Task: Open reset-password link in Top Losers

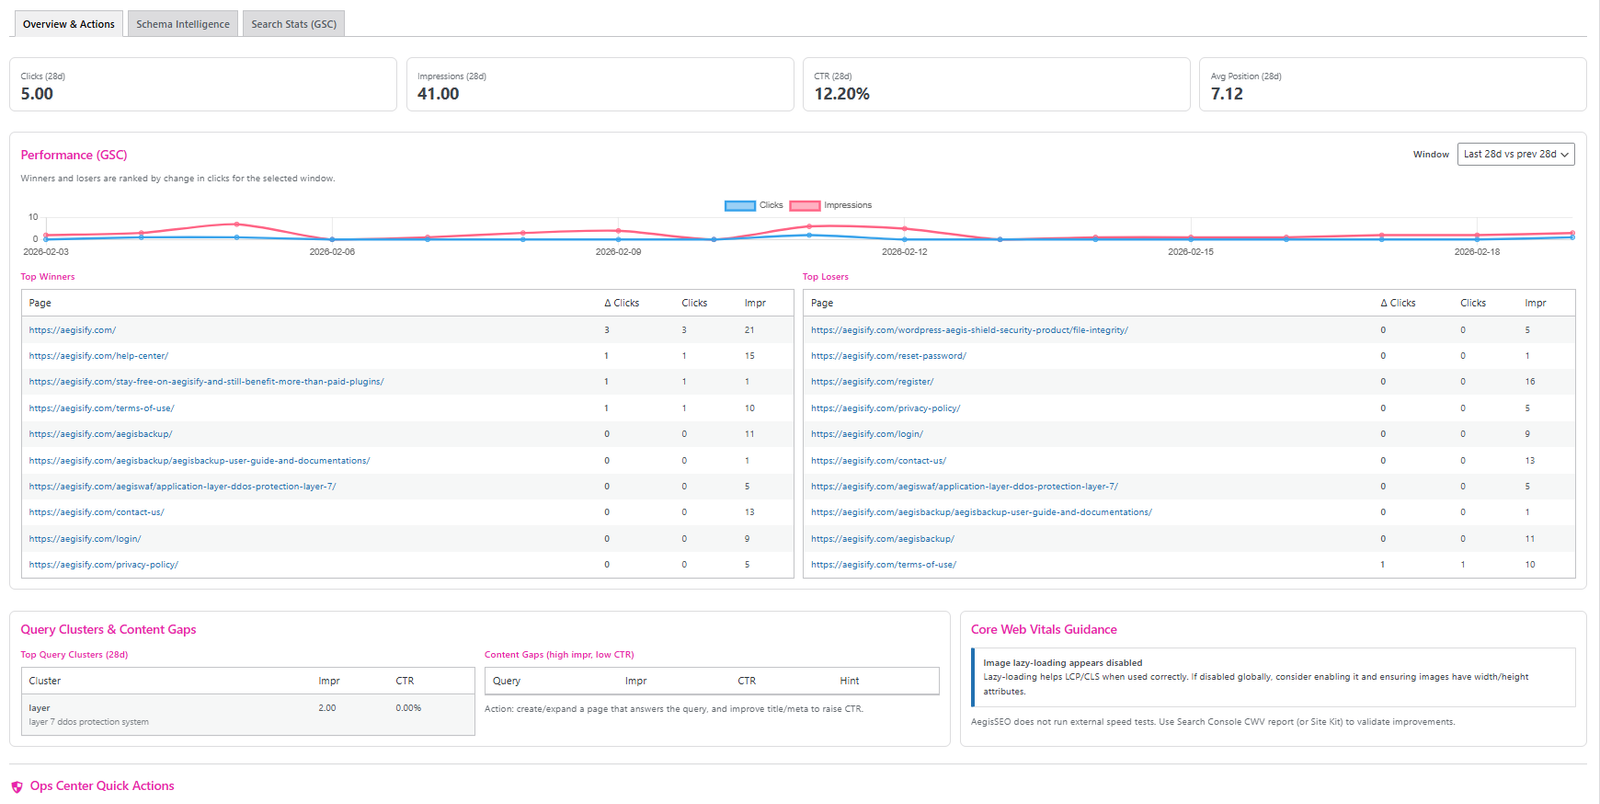Action: pos(888,356)
